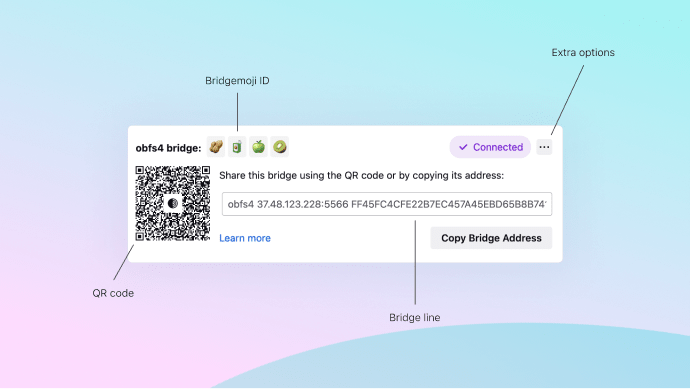Click the checkmark inside the Connected badge
The height and width of the screenshot is (389, 690).
point(463,147)
